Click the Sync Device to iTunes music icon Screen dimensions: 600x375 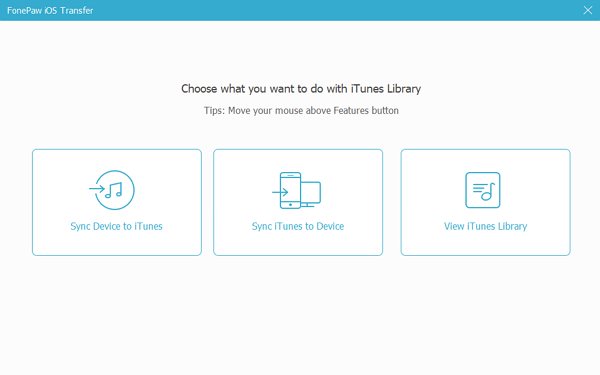(112, 190)
